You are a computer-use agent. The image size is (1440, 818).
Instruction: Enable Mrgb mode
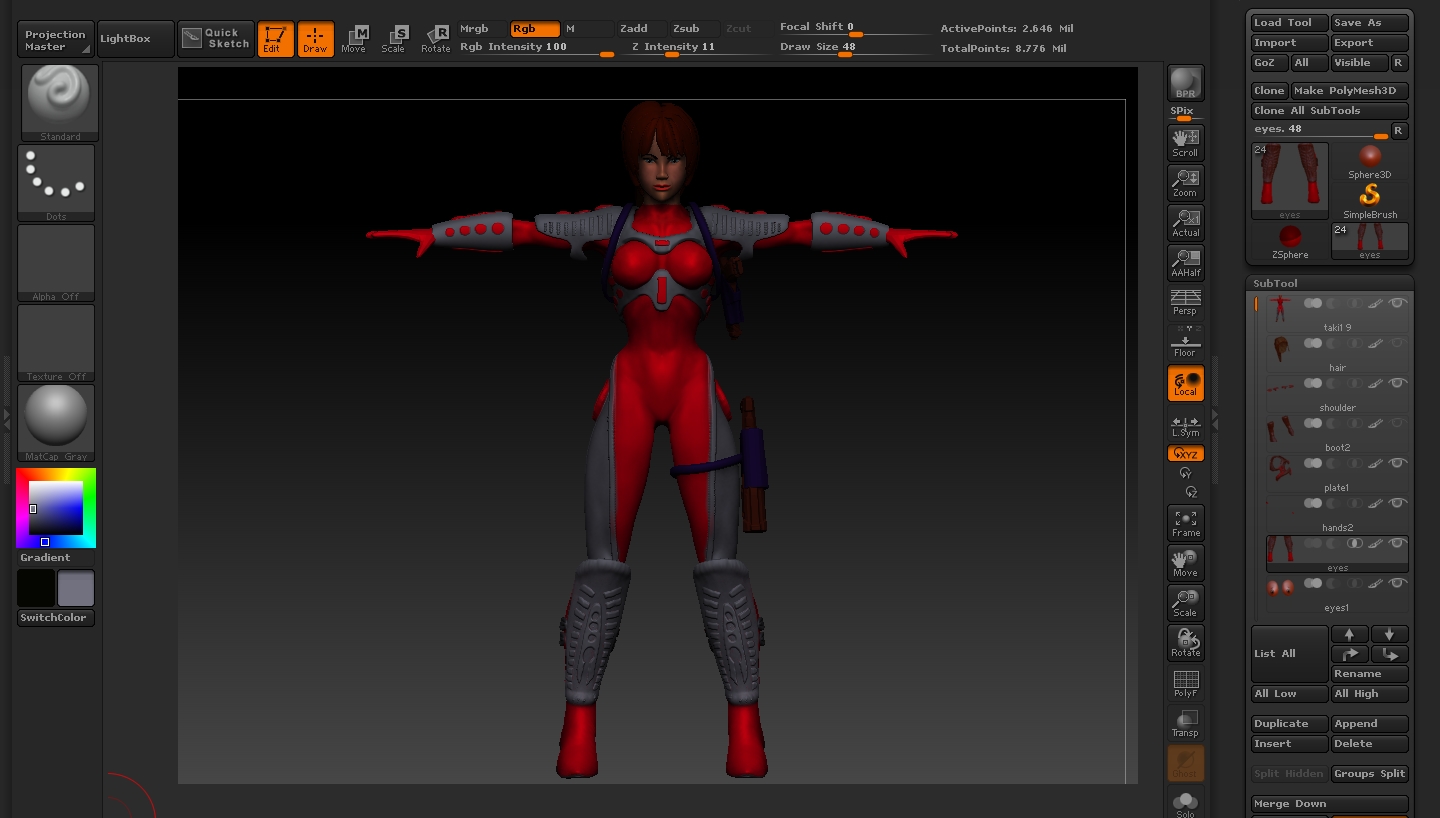(x=482, y=29)
